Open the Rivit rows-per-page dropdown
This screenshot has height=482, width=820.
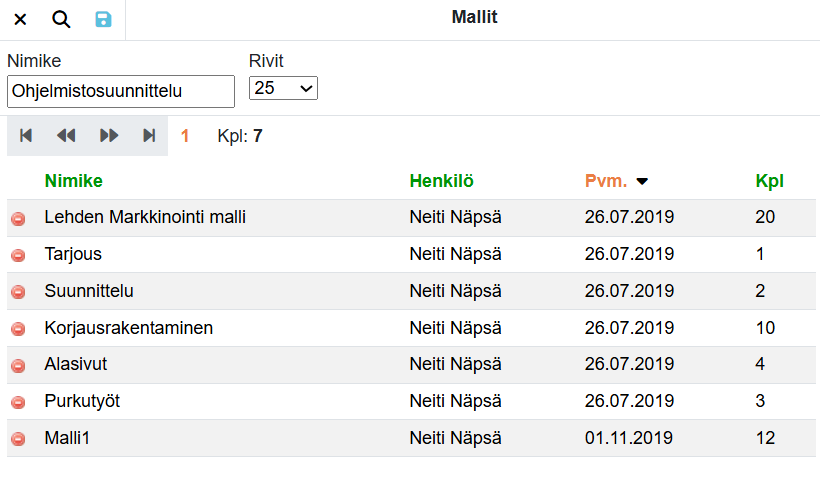[283, 88]
